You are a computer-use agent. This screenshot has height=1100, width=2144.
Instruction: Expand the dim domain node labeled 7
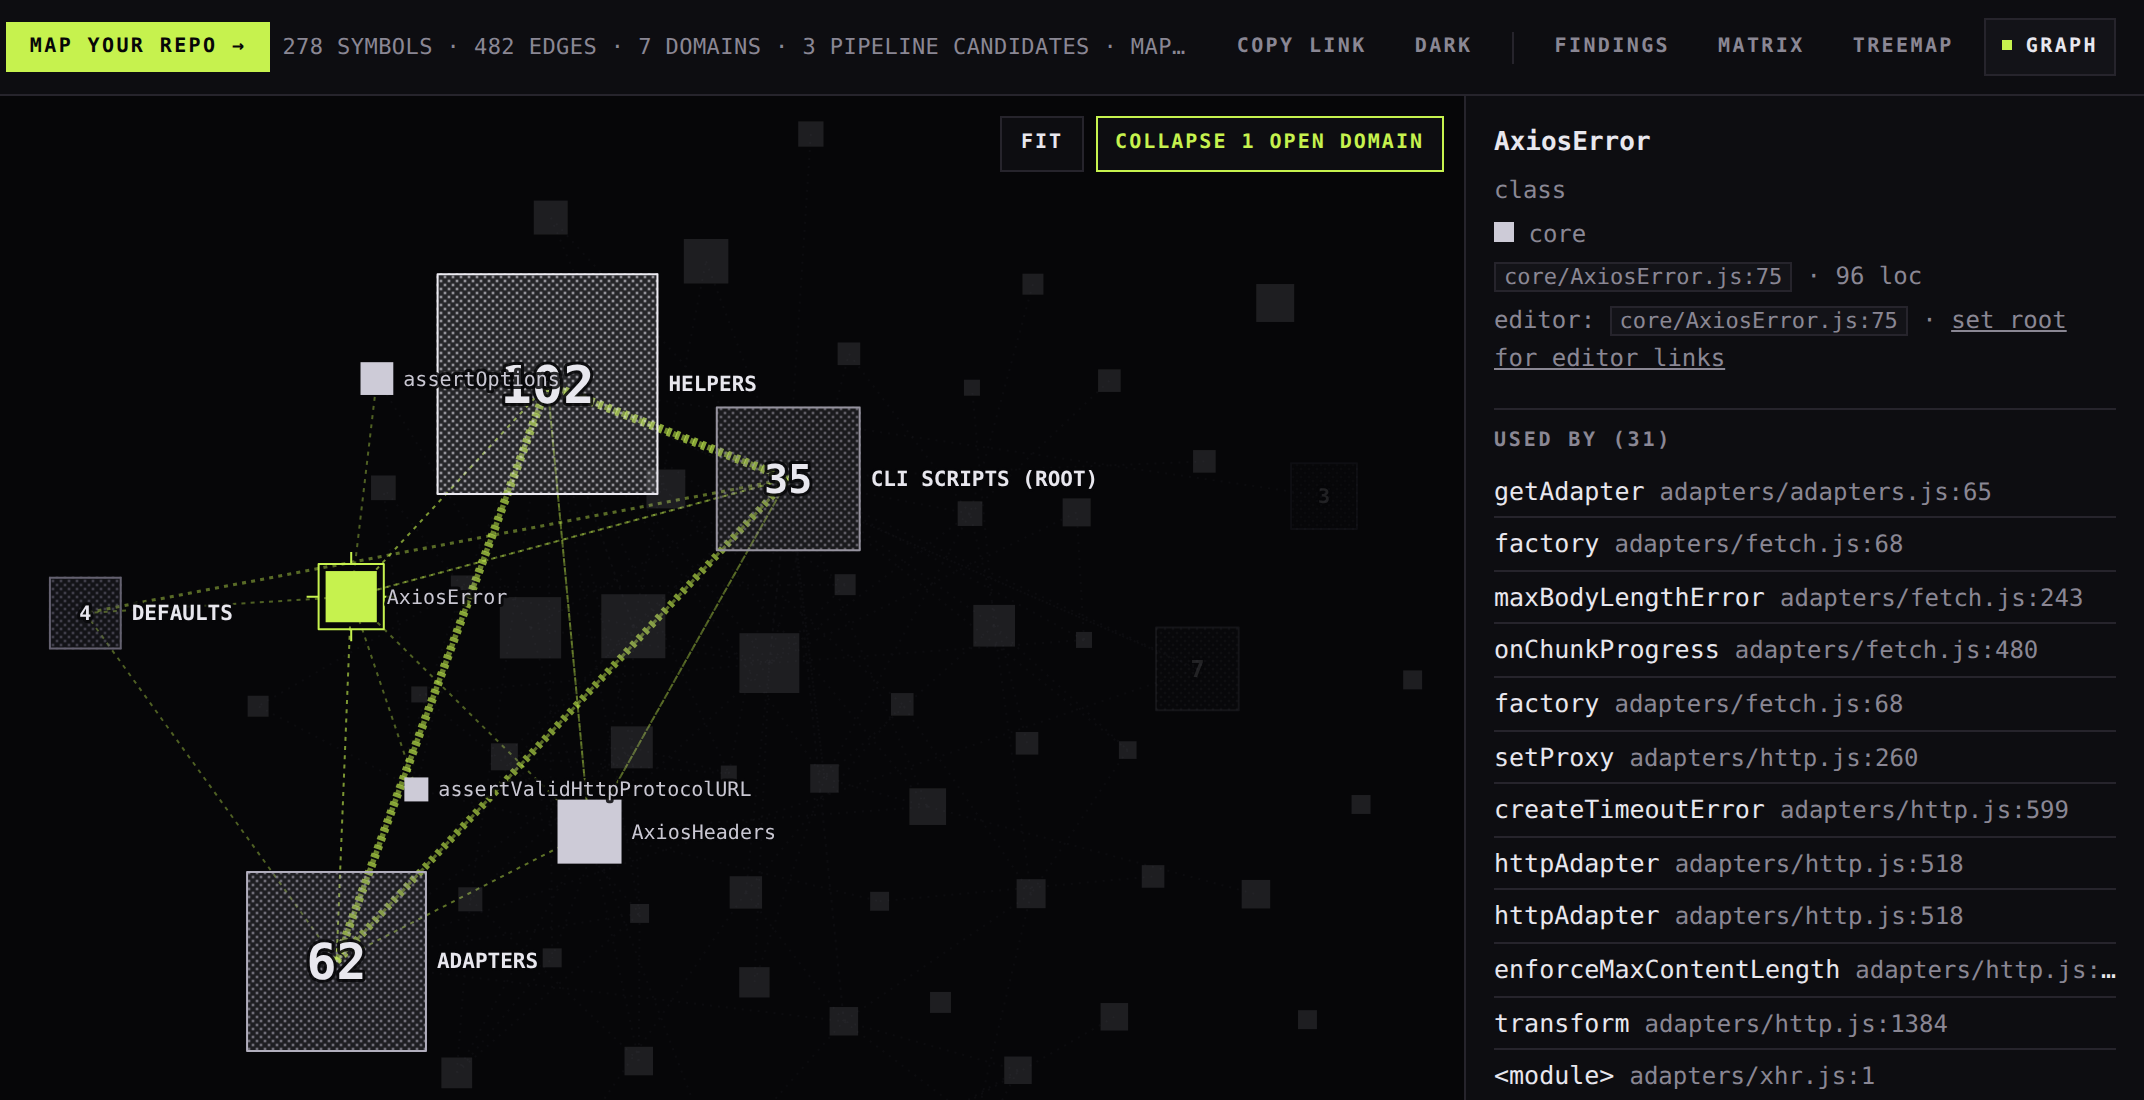pyautogui.click(x=1197, y=669)
